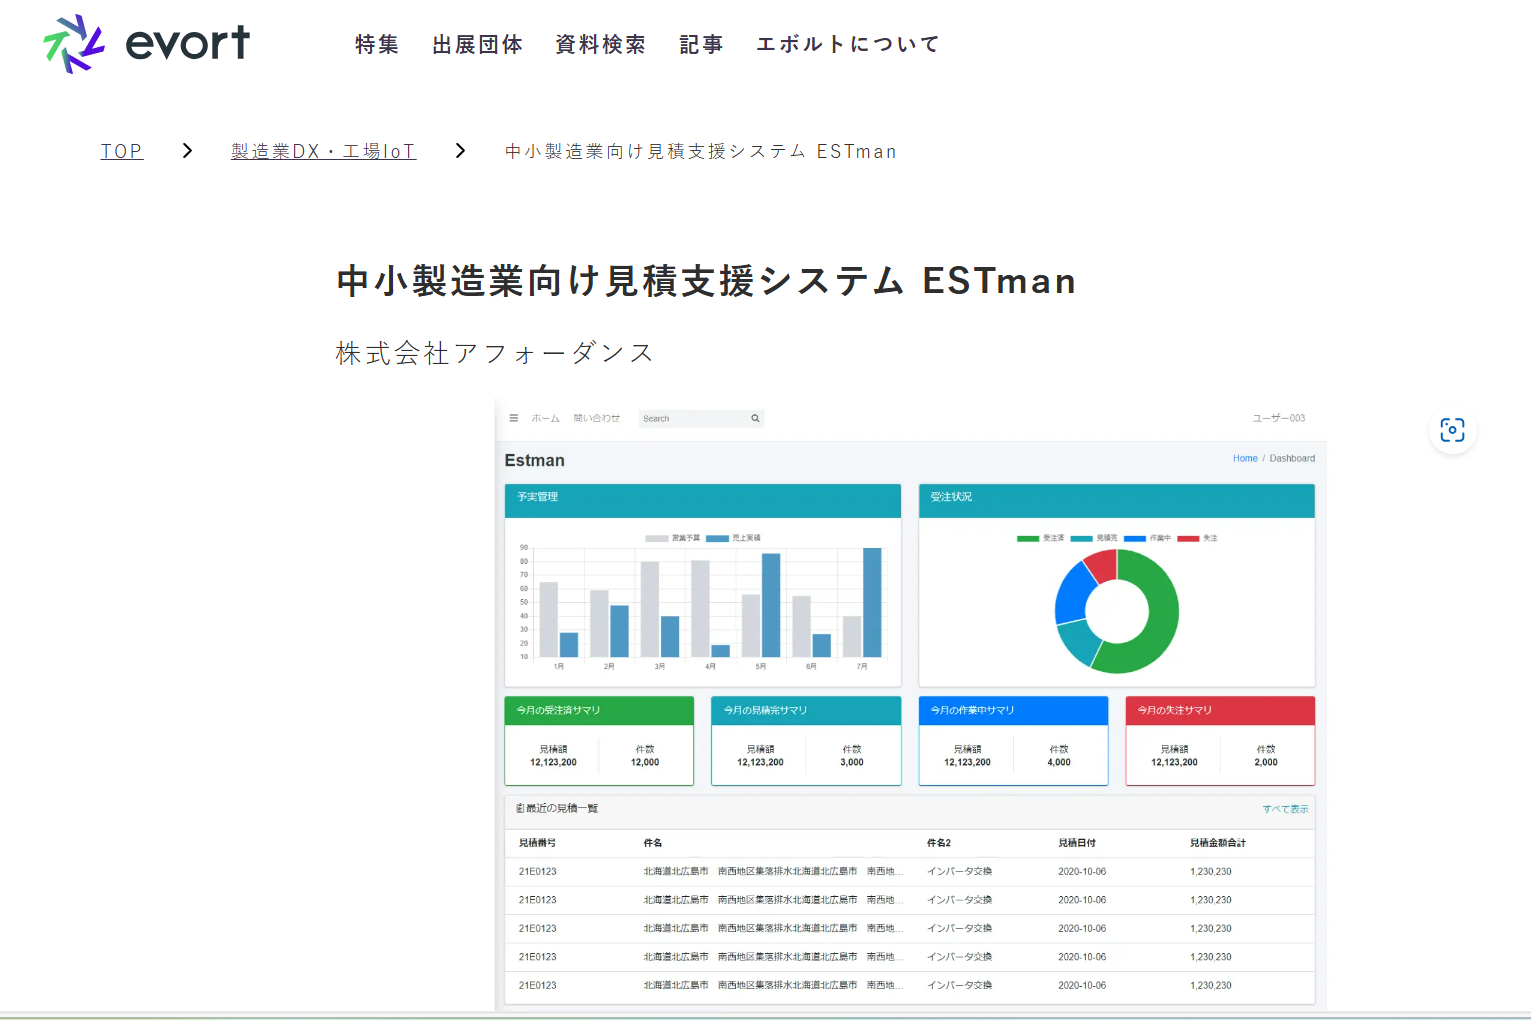Click the evort logo icon
1531x1020 pixels.
pos(74,44)
